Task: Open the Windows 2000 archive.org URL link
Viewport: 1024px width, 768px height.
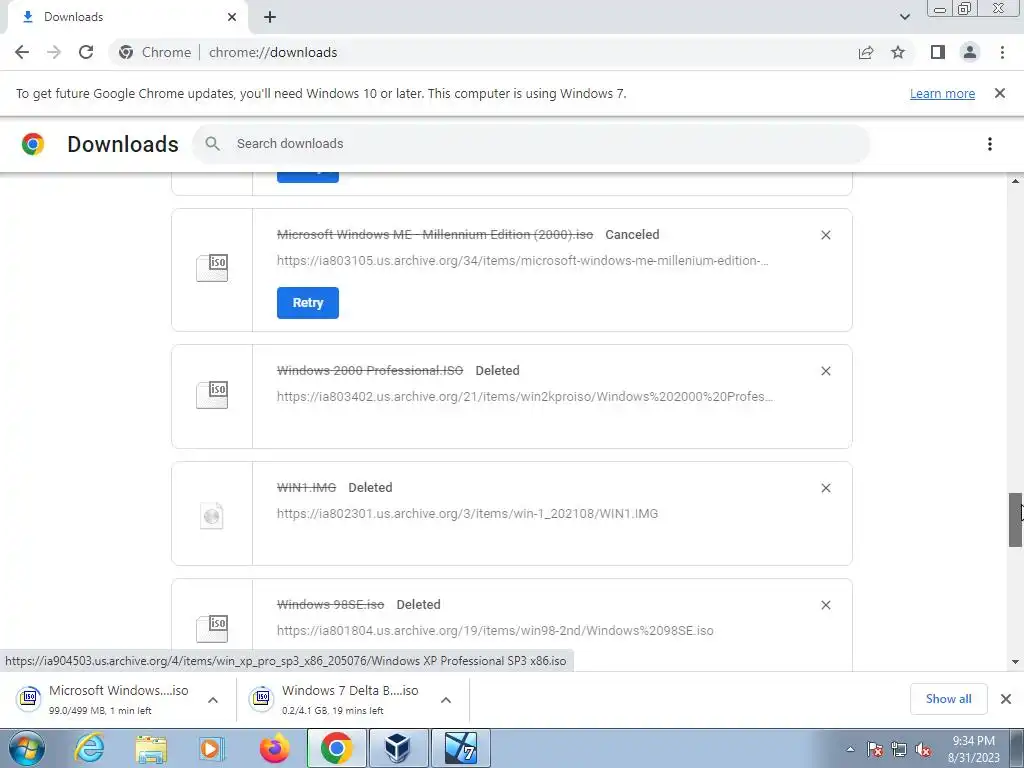Action: 525,396
